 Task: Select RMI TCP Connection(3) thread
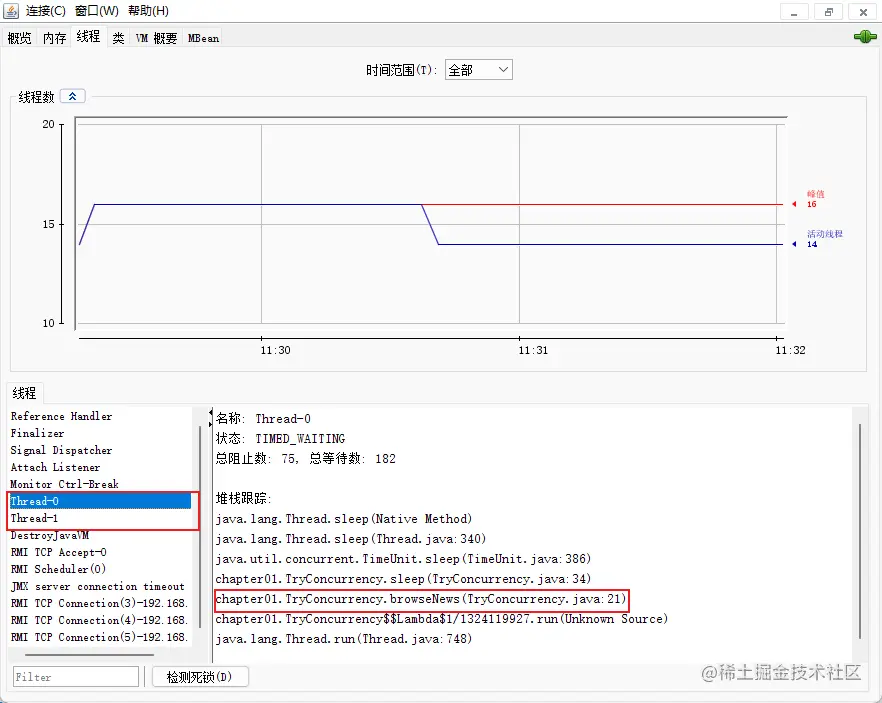(100, 603)
